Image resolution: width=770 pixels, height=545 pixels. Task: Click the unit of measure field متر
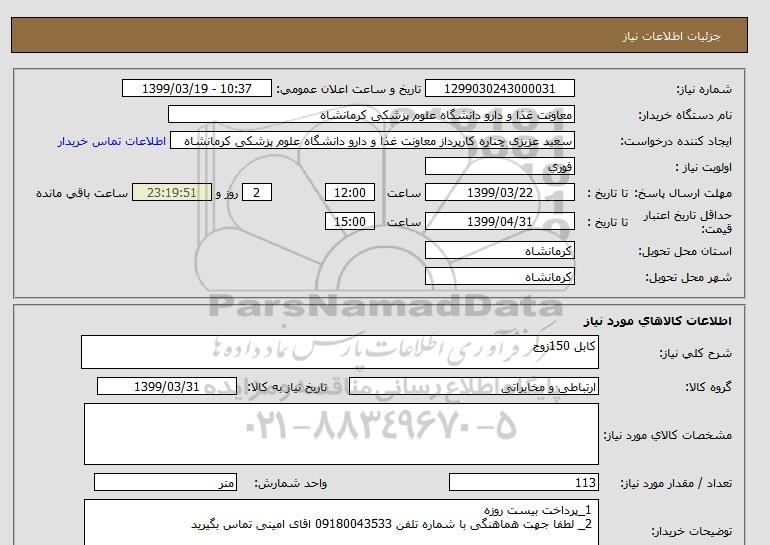pos(165,483)
